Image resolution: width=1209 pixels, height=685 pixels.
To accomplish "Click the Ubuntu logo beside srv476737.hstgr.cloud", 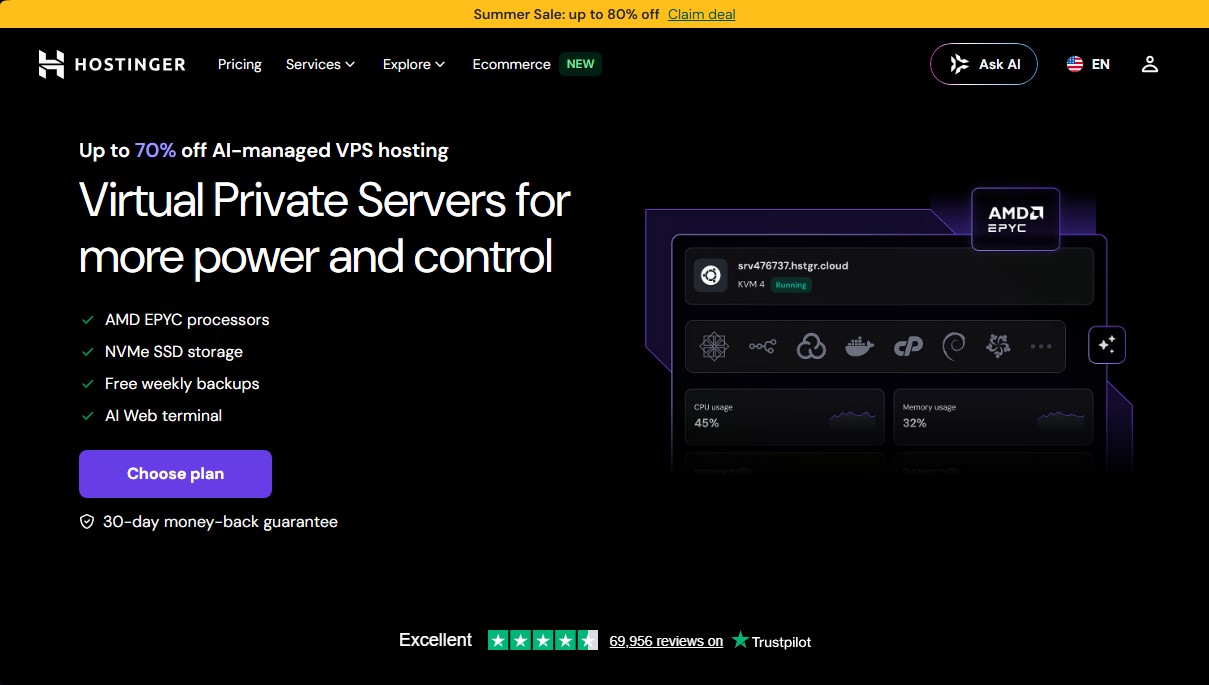I will (711, 276).
